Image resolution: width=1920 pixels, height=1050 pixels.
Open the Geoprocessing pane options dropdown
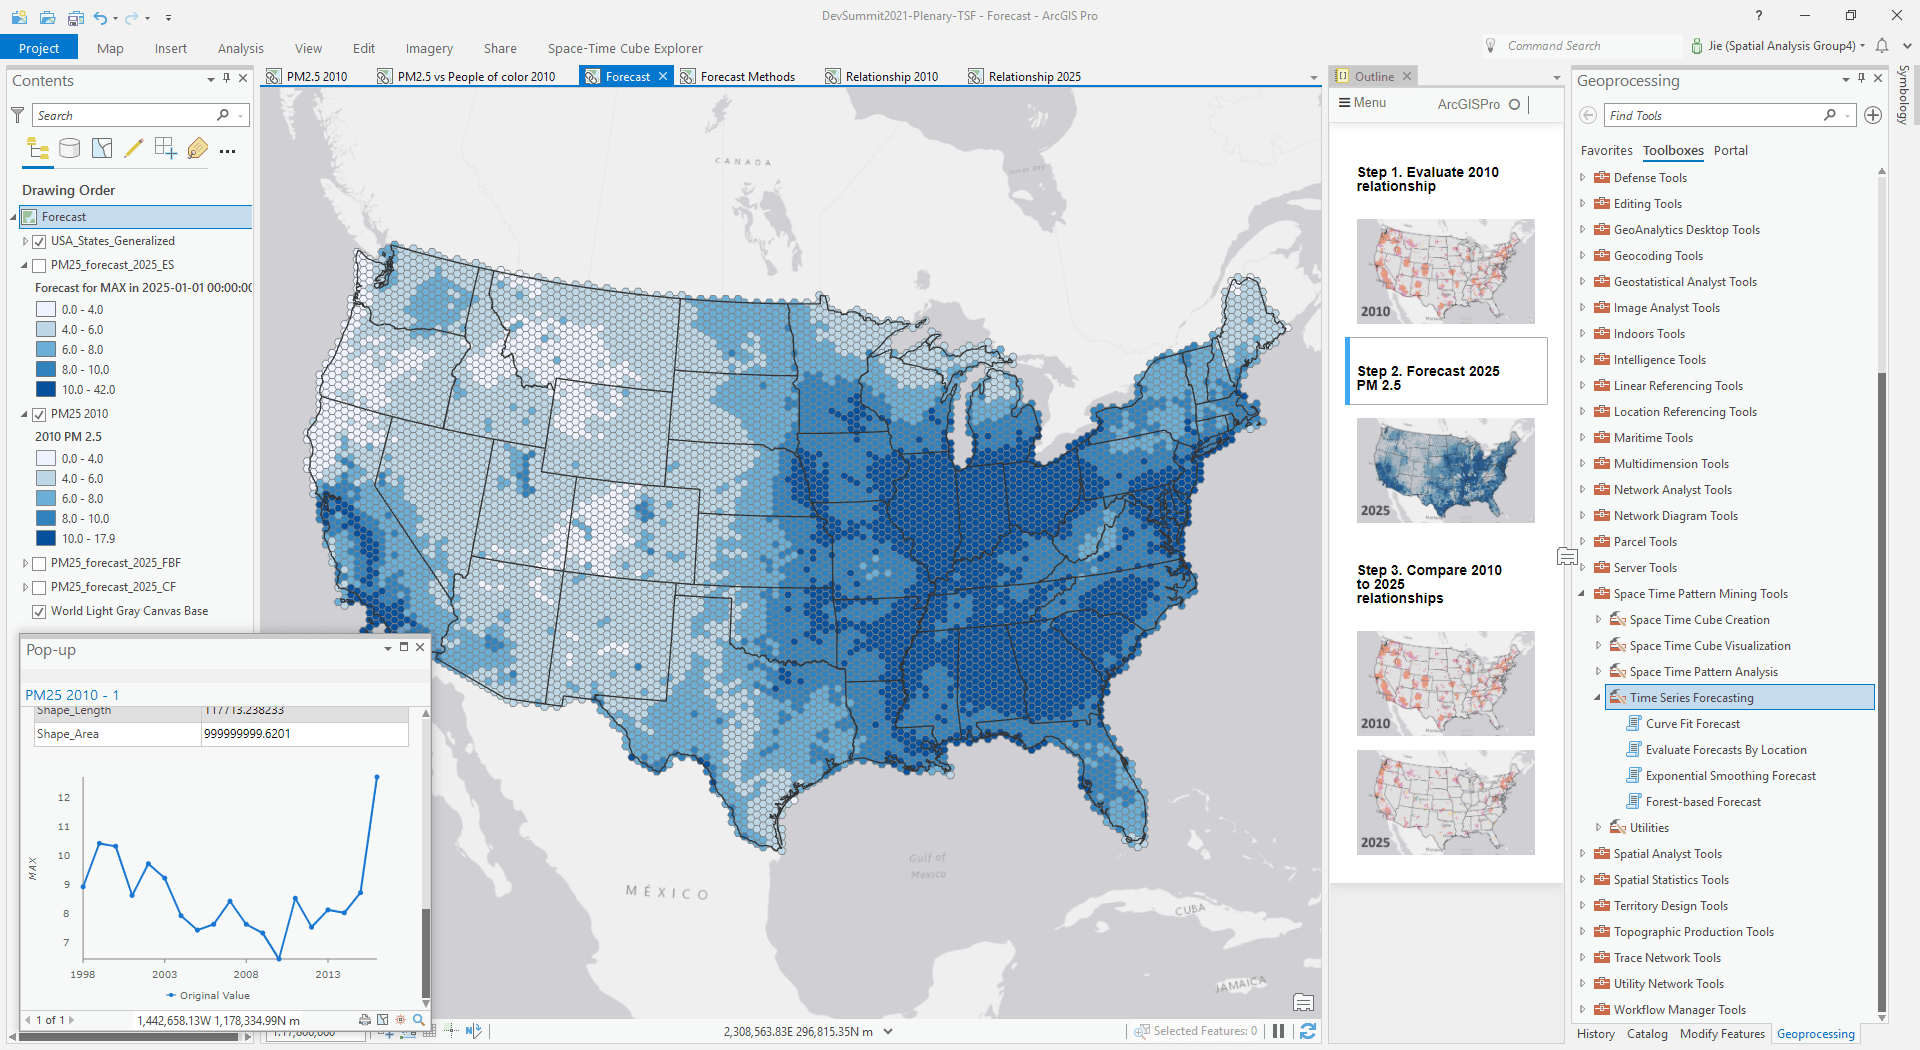point(1845,80)
